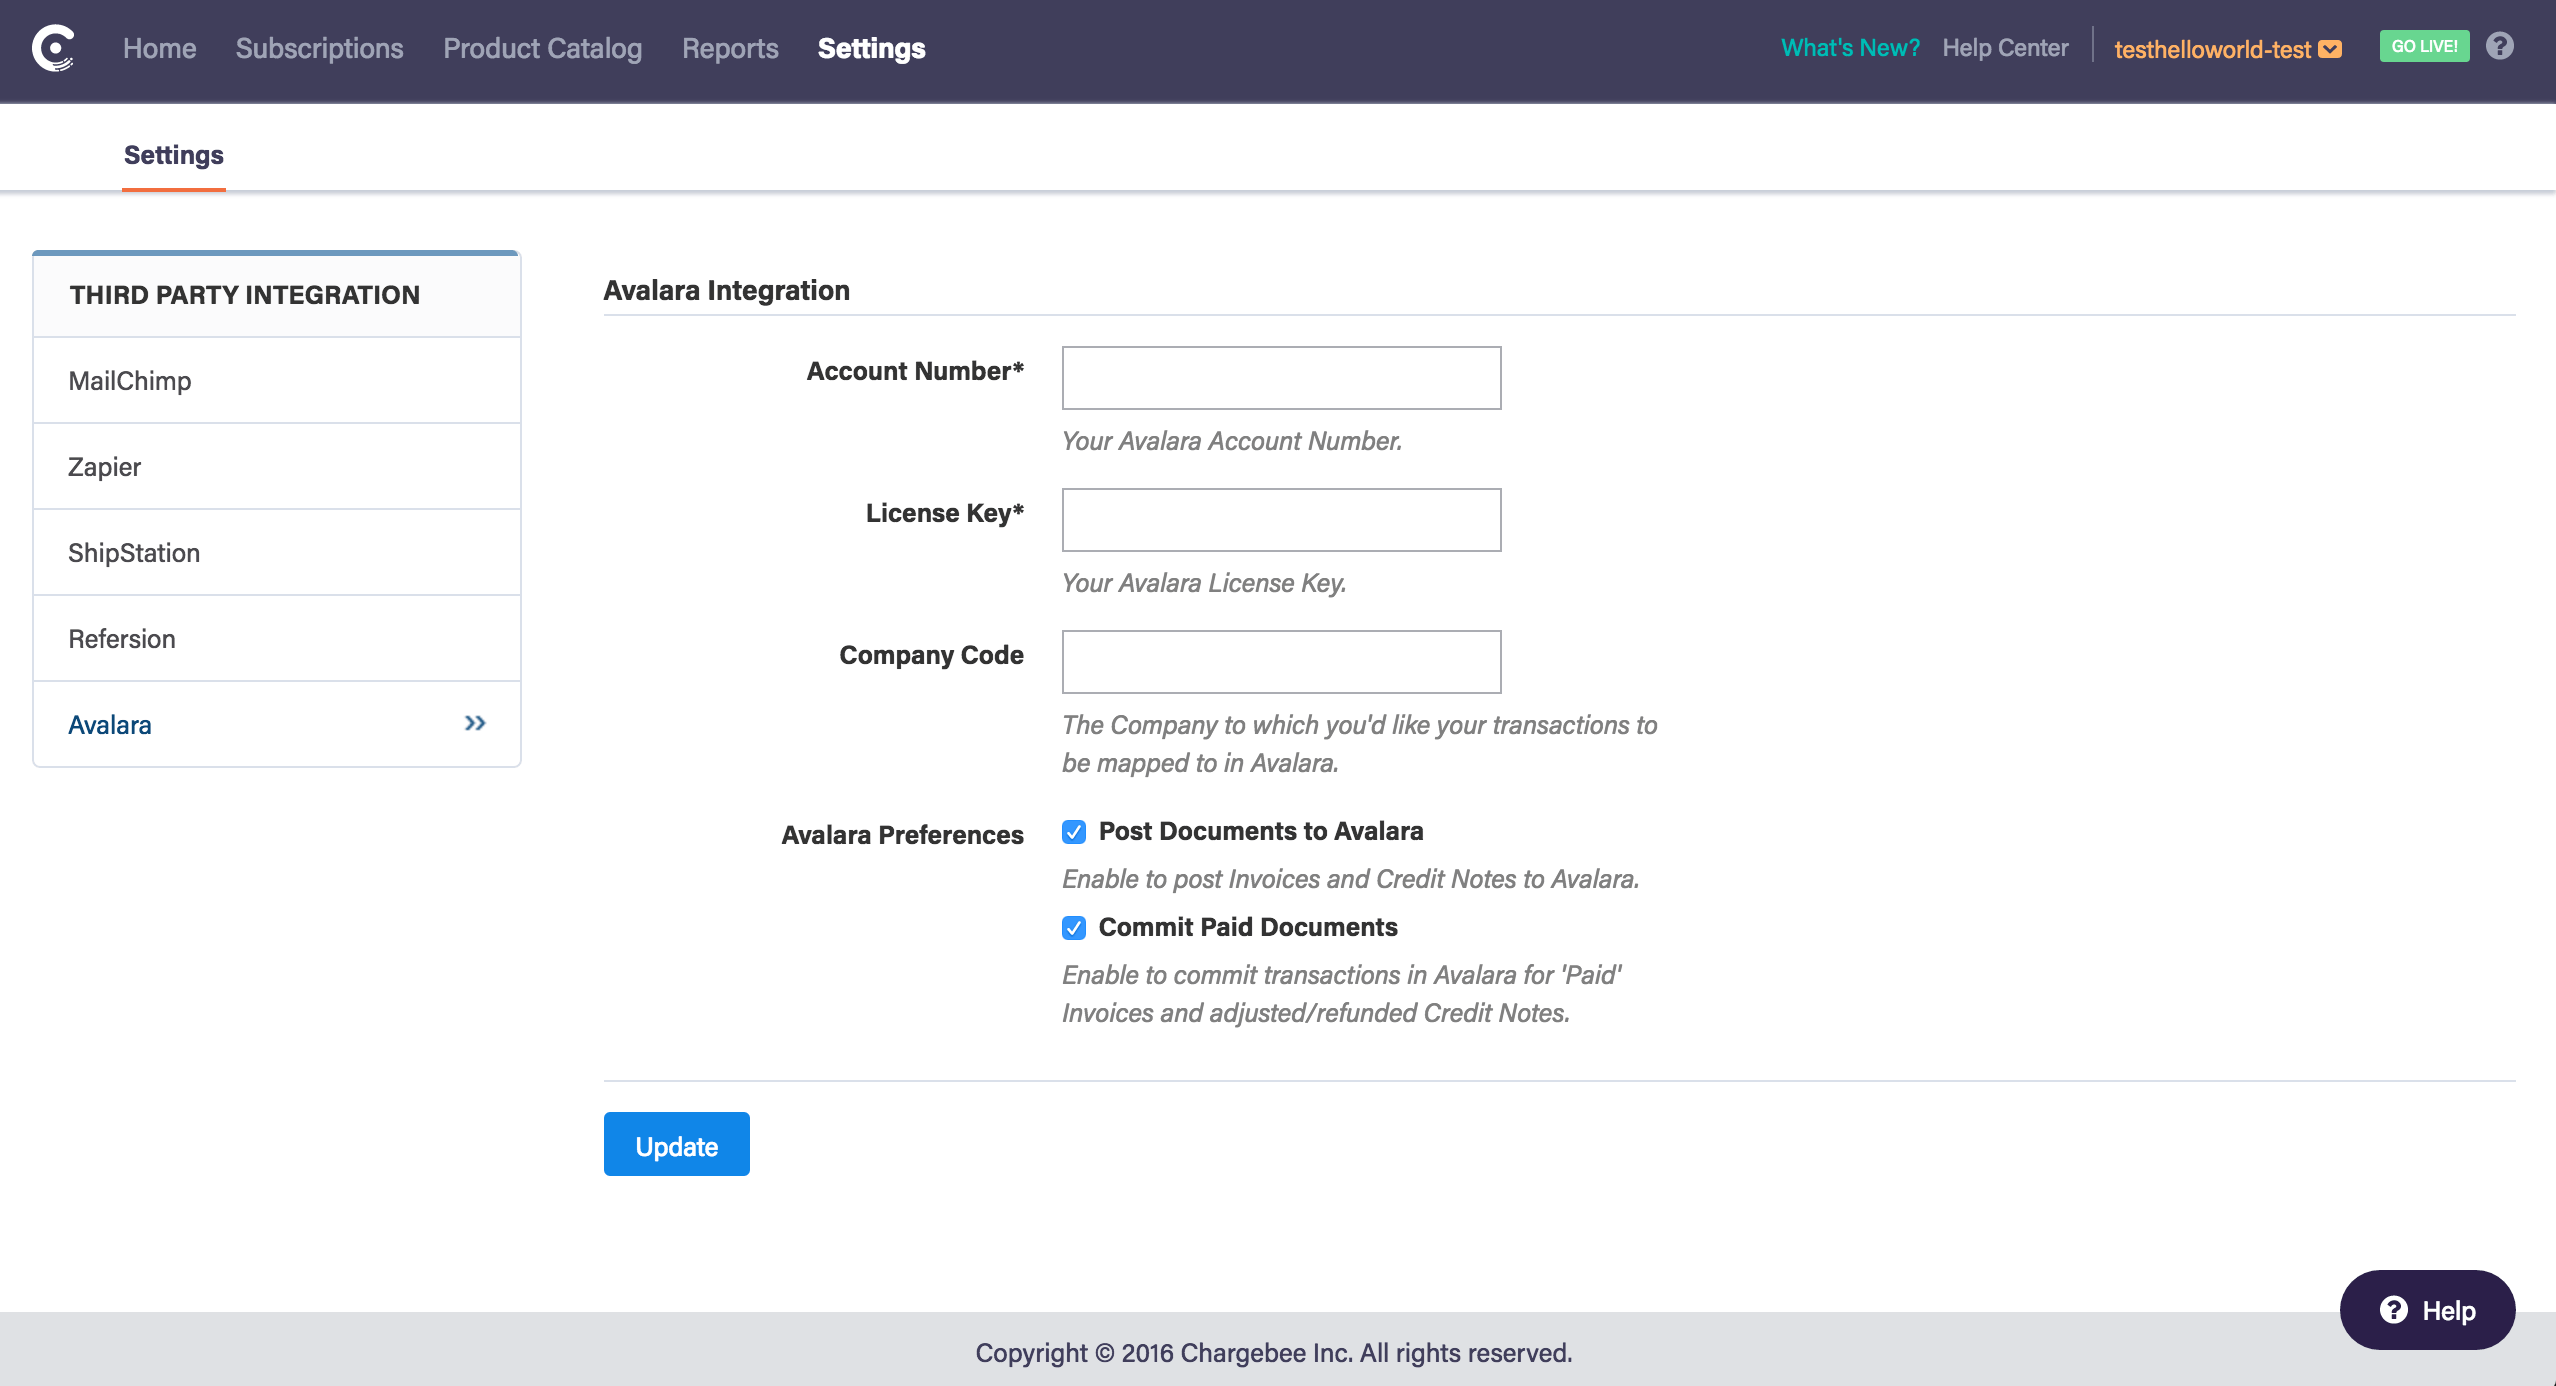2556x1386 pixels.
Task: Open the Product Catalog menu
Action: click(x=541, y=48)
